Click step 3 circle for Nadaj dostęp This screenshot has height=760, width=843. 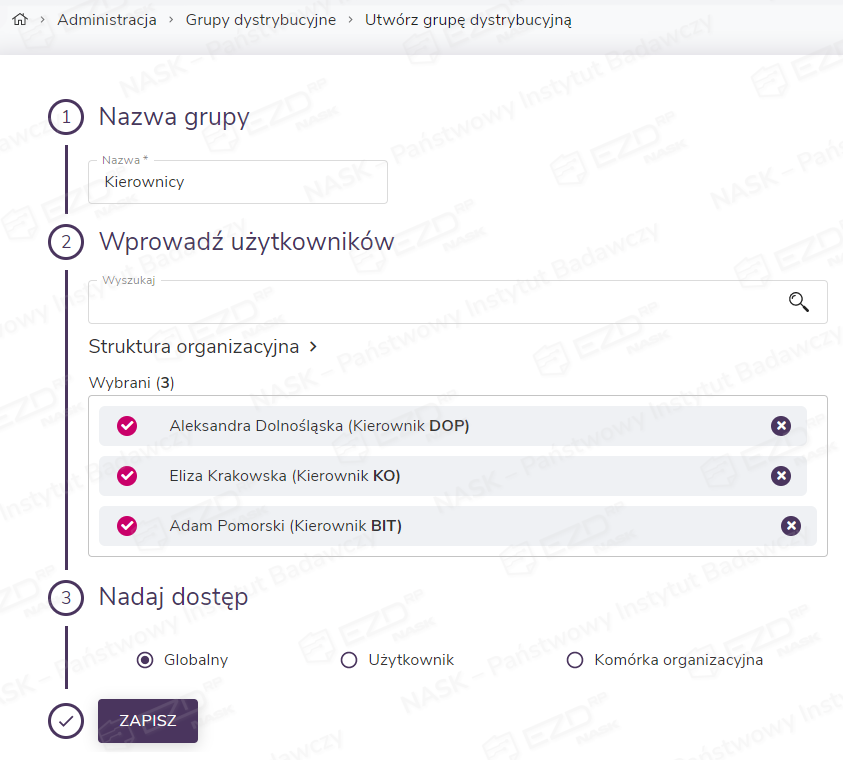pos(66,599)
